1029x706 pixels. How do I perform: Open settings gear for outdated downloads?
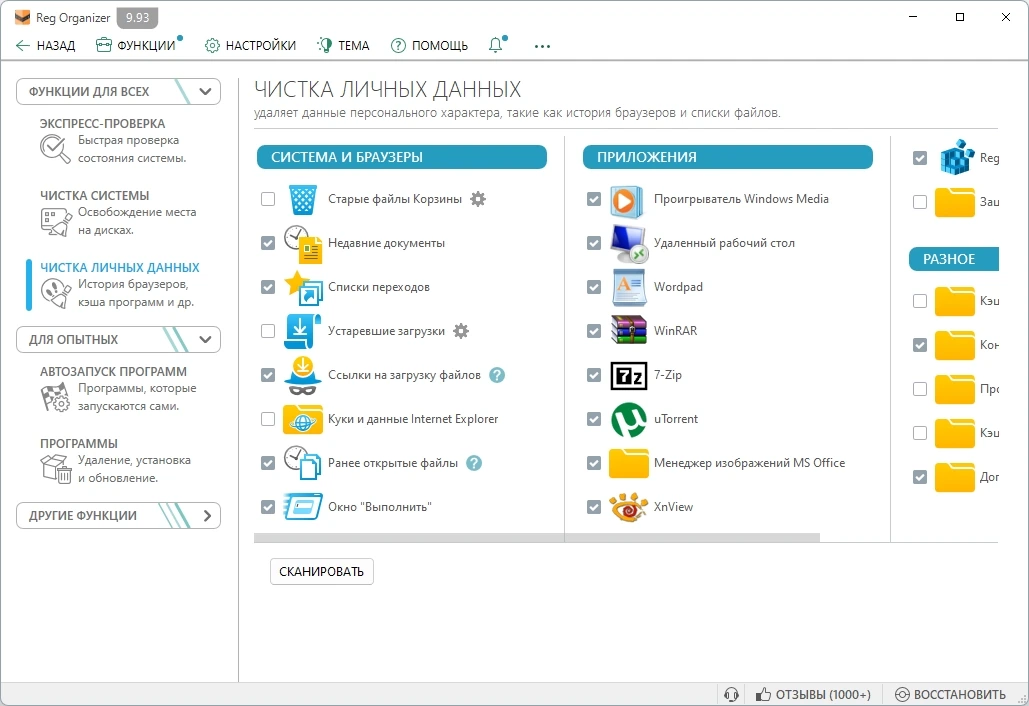point(461,331)
